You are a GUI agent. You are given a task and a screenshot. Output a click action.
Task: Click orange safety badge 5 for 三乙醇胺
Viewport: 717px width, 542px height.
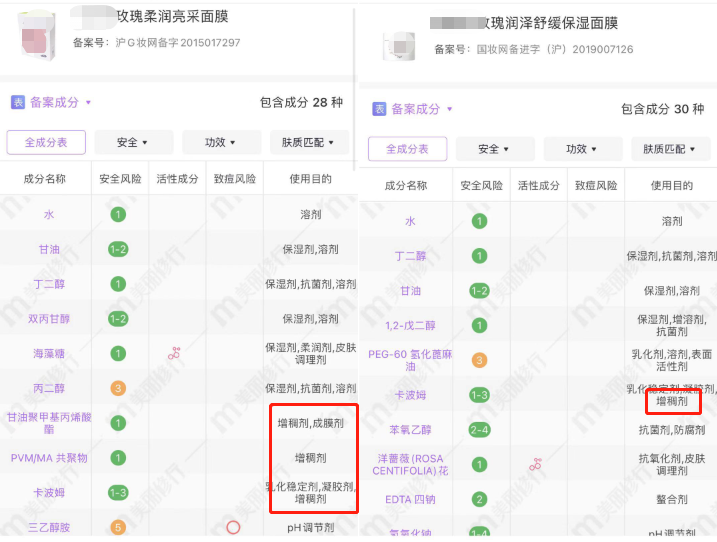(118, 527)
